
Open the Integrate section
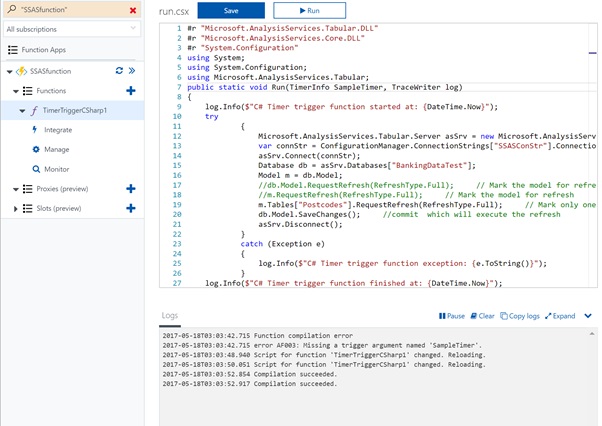point(58,130)
